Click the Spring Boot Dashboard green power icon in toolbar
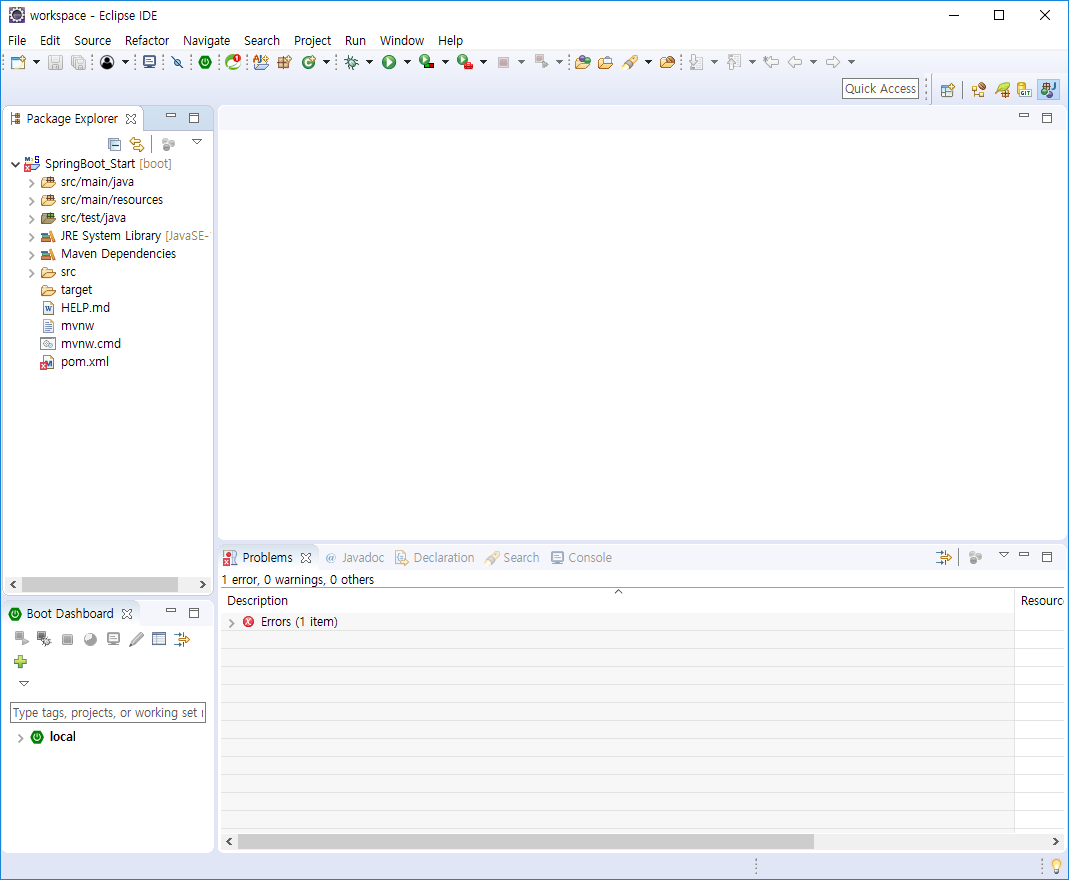The height and width of the screenshot is (880, 1069). [x=205, y=62]
